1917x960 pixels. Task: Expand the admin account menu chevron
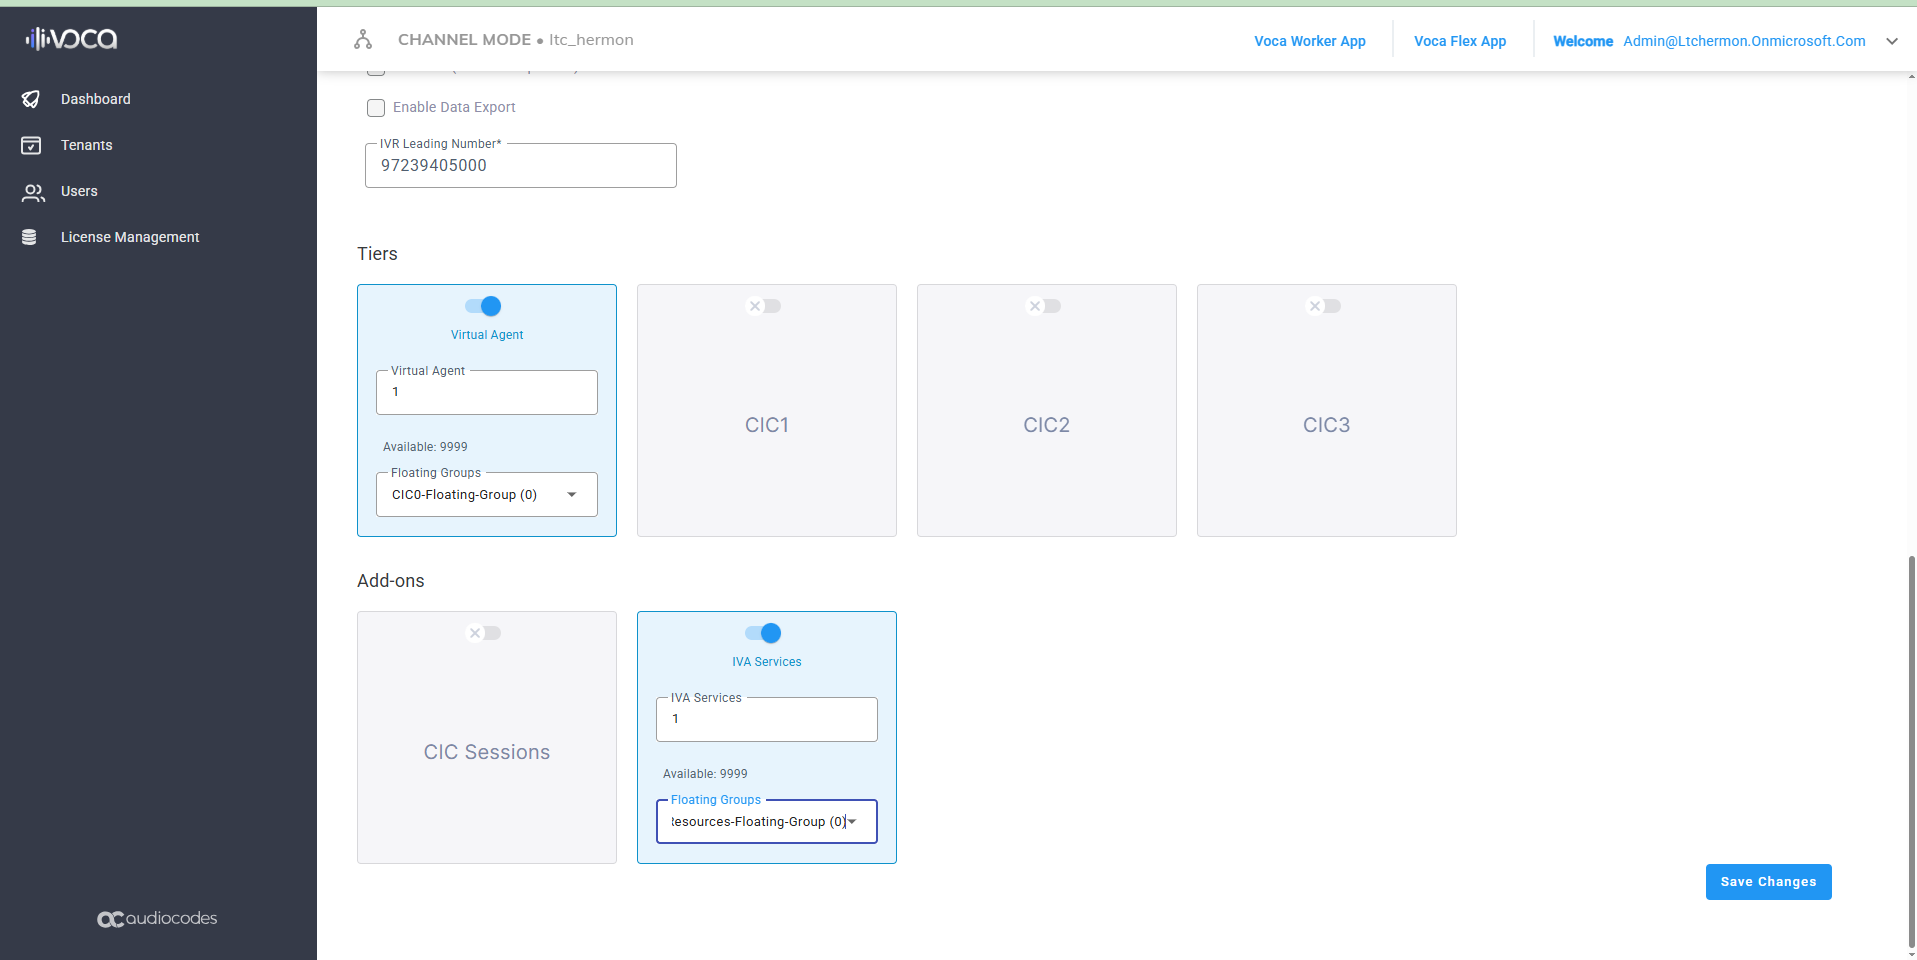tap(1891, 41)
